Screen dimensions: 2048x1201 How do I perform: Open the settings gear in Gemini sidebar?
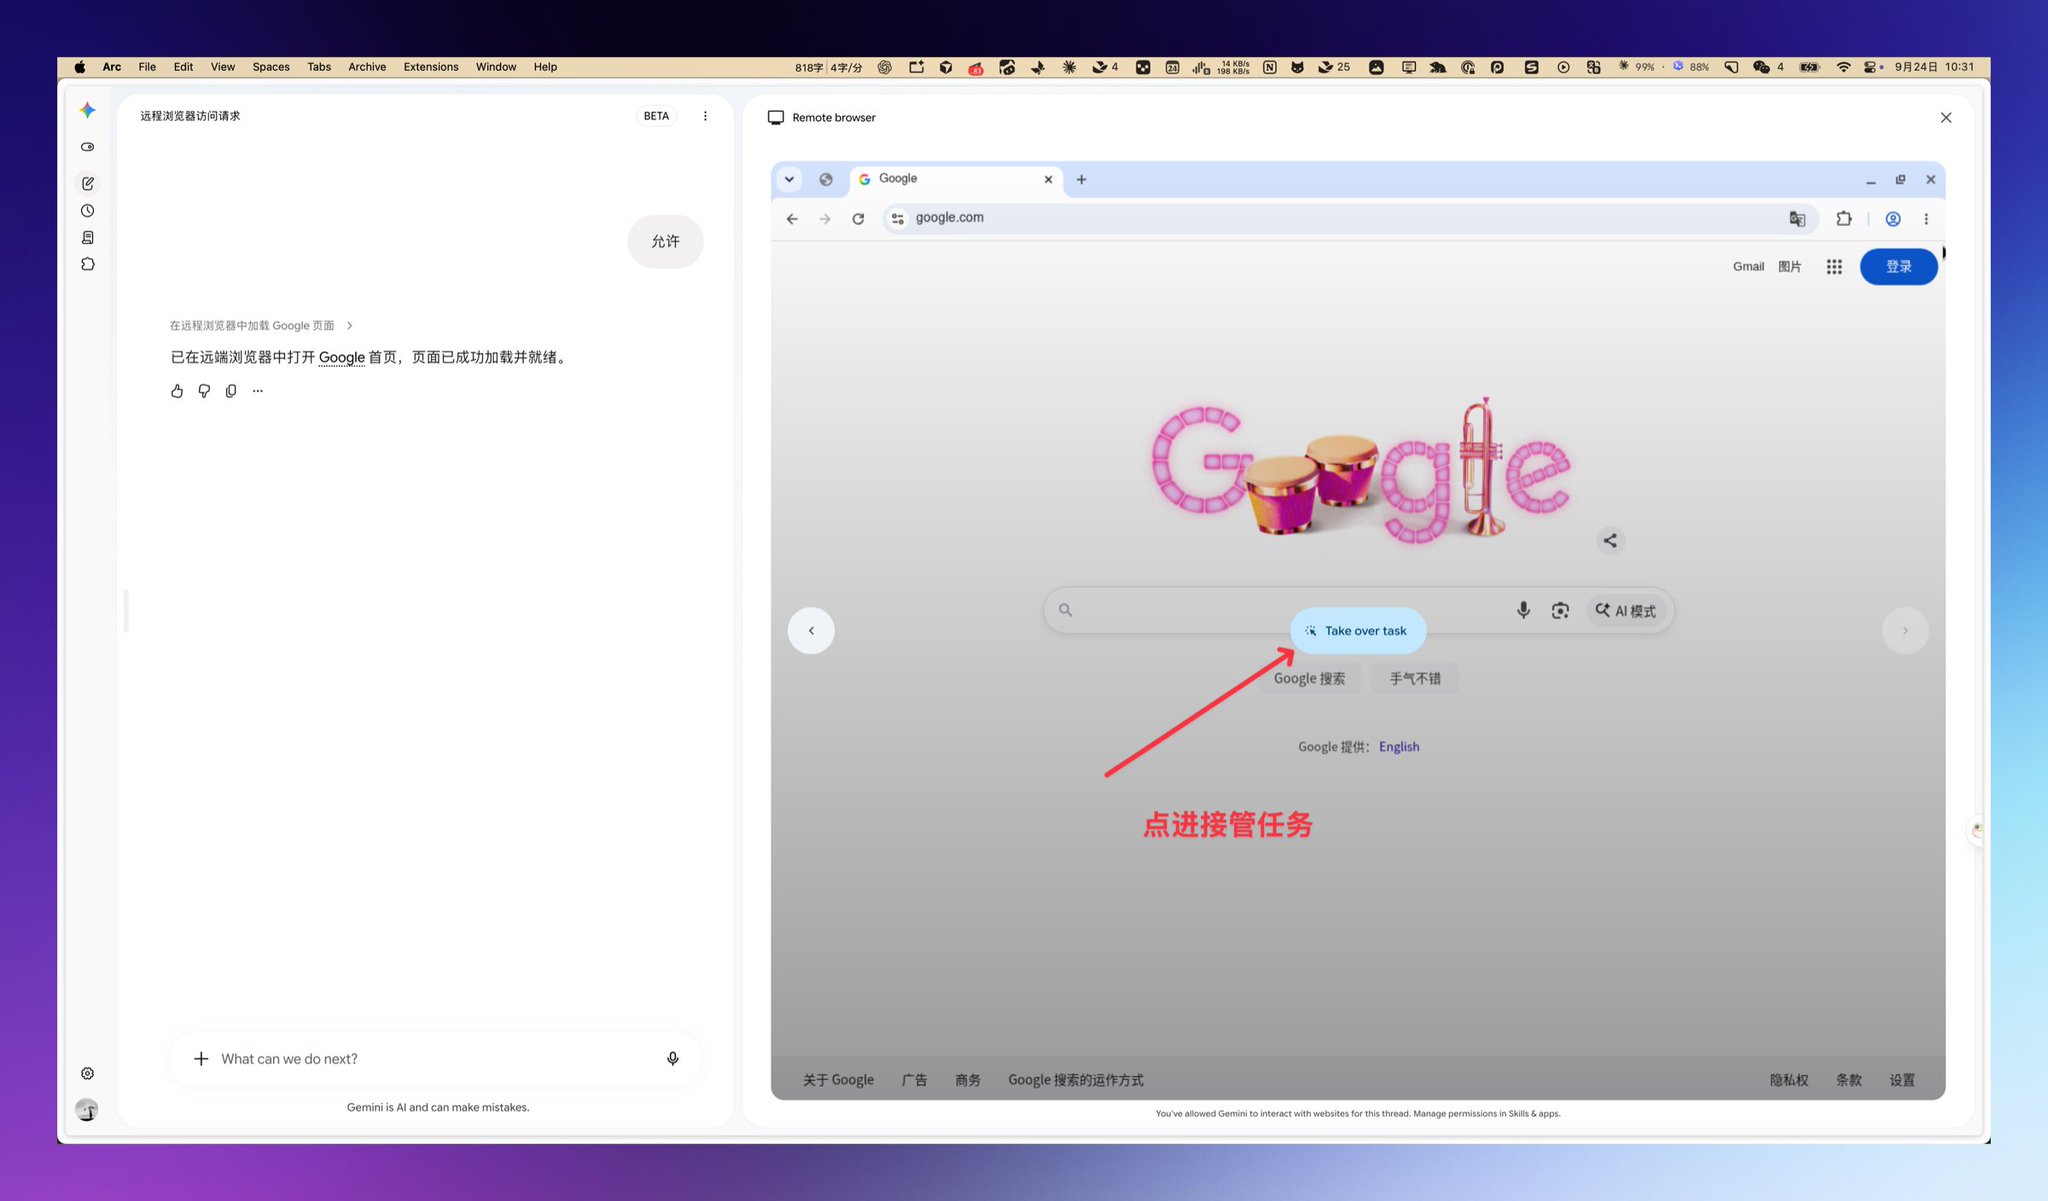88,1073
